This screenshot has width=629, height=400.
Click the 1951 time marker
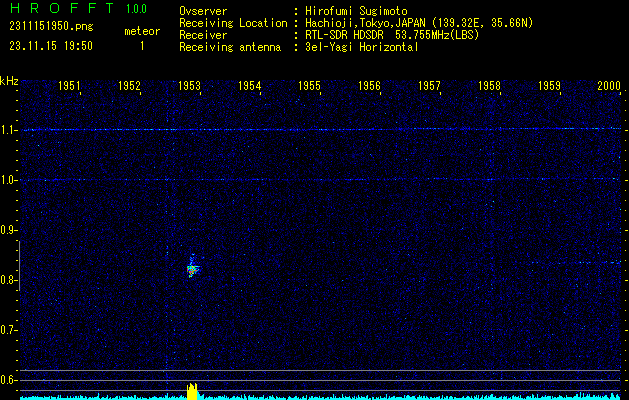tap(69, 87)
